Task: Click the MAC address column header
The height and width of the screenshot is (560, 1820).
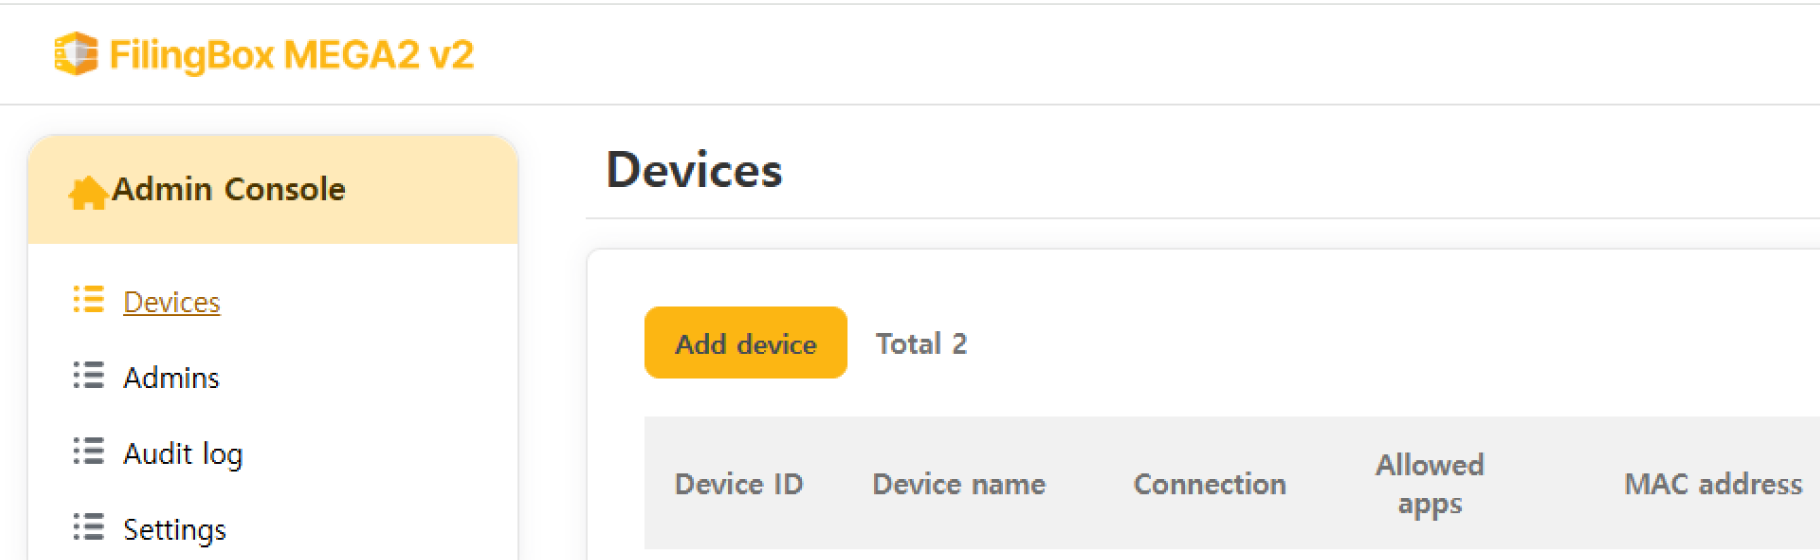Action: coord(1713,484)
